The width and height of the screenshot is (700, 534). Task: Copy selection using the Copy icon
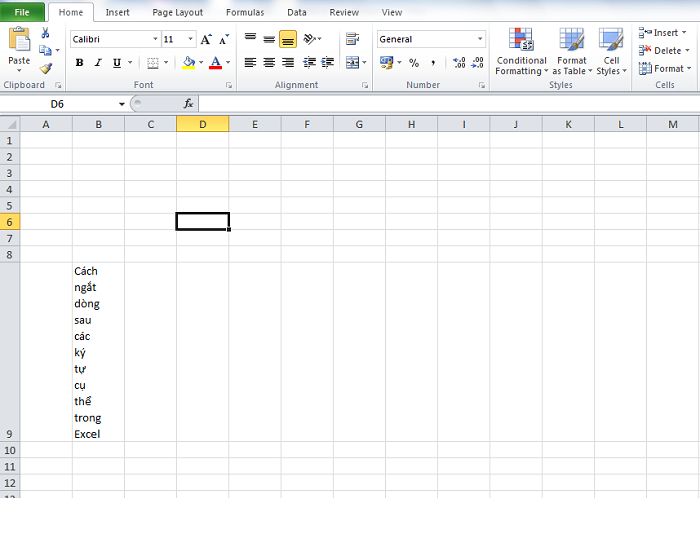coord(45,50)
